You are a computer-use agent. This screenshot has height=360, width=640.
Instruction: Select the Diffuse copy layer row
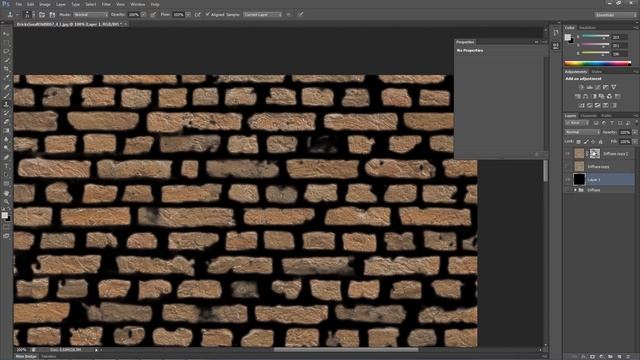[x=600, y=167]
